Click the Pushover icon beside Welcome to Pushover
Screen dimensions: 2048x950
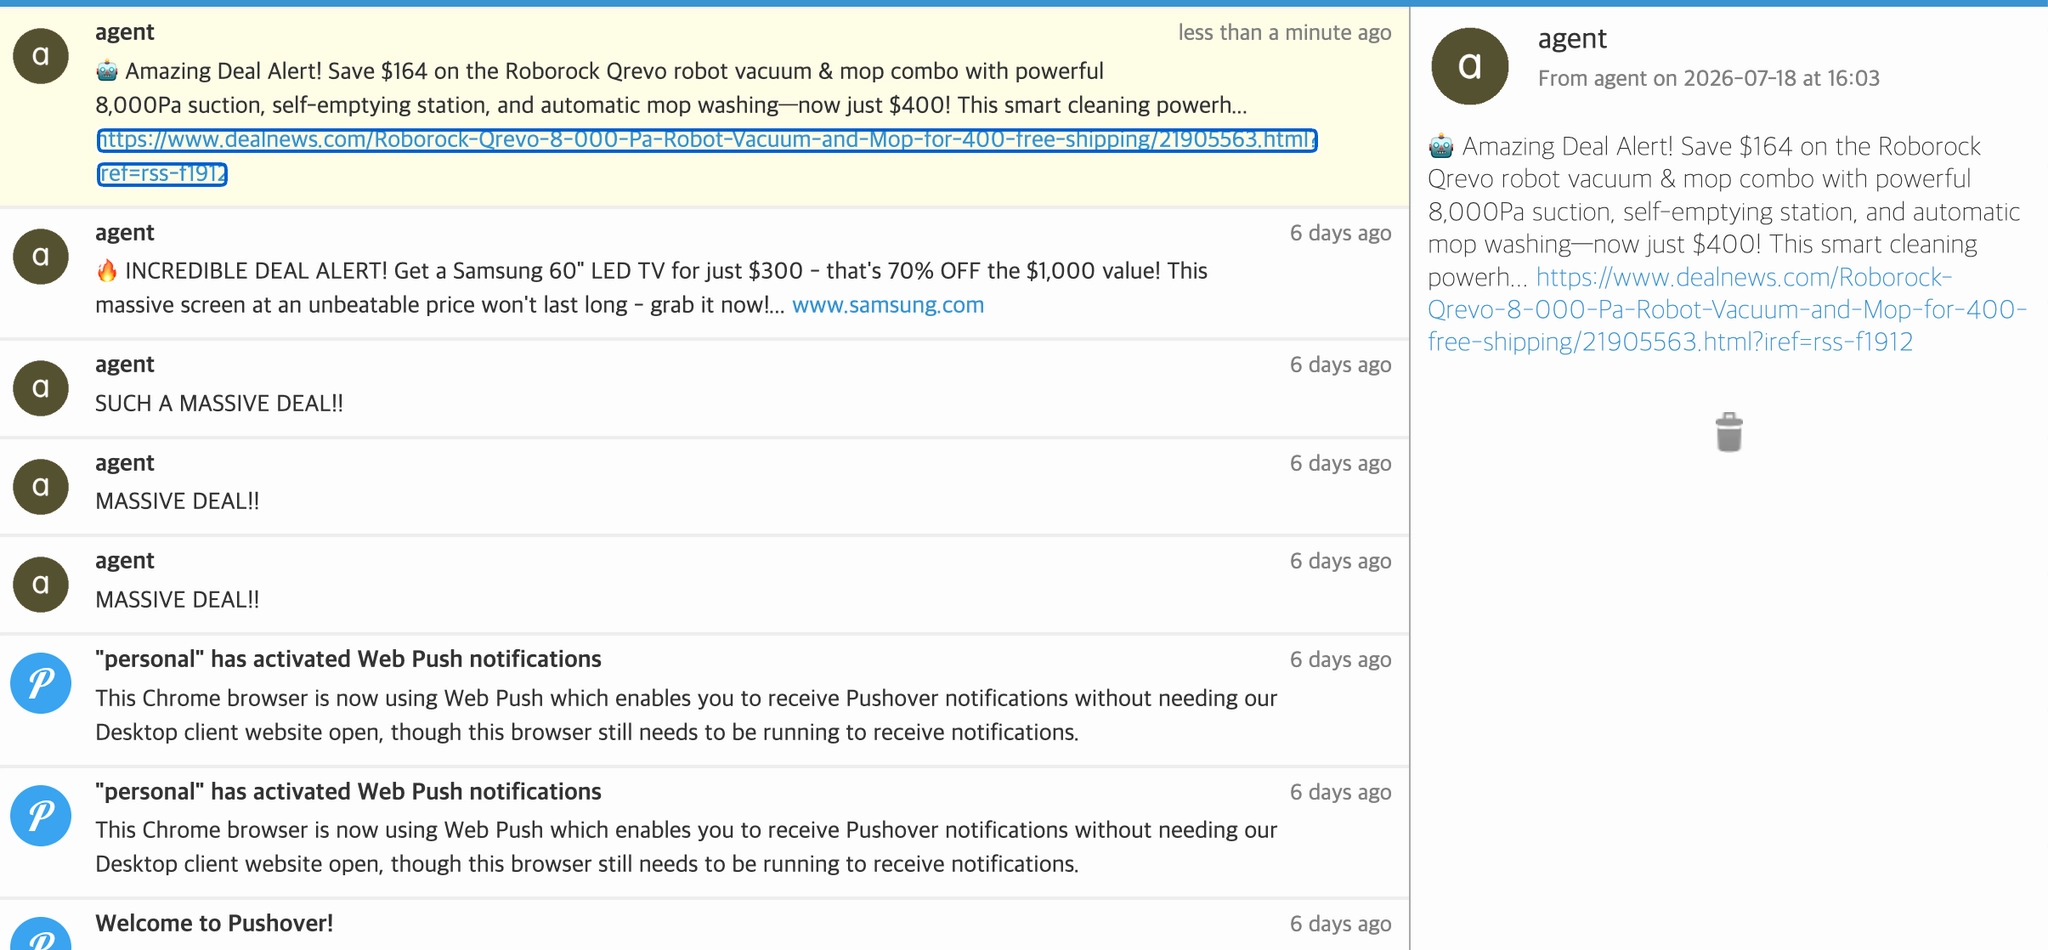[41, 934]
